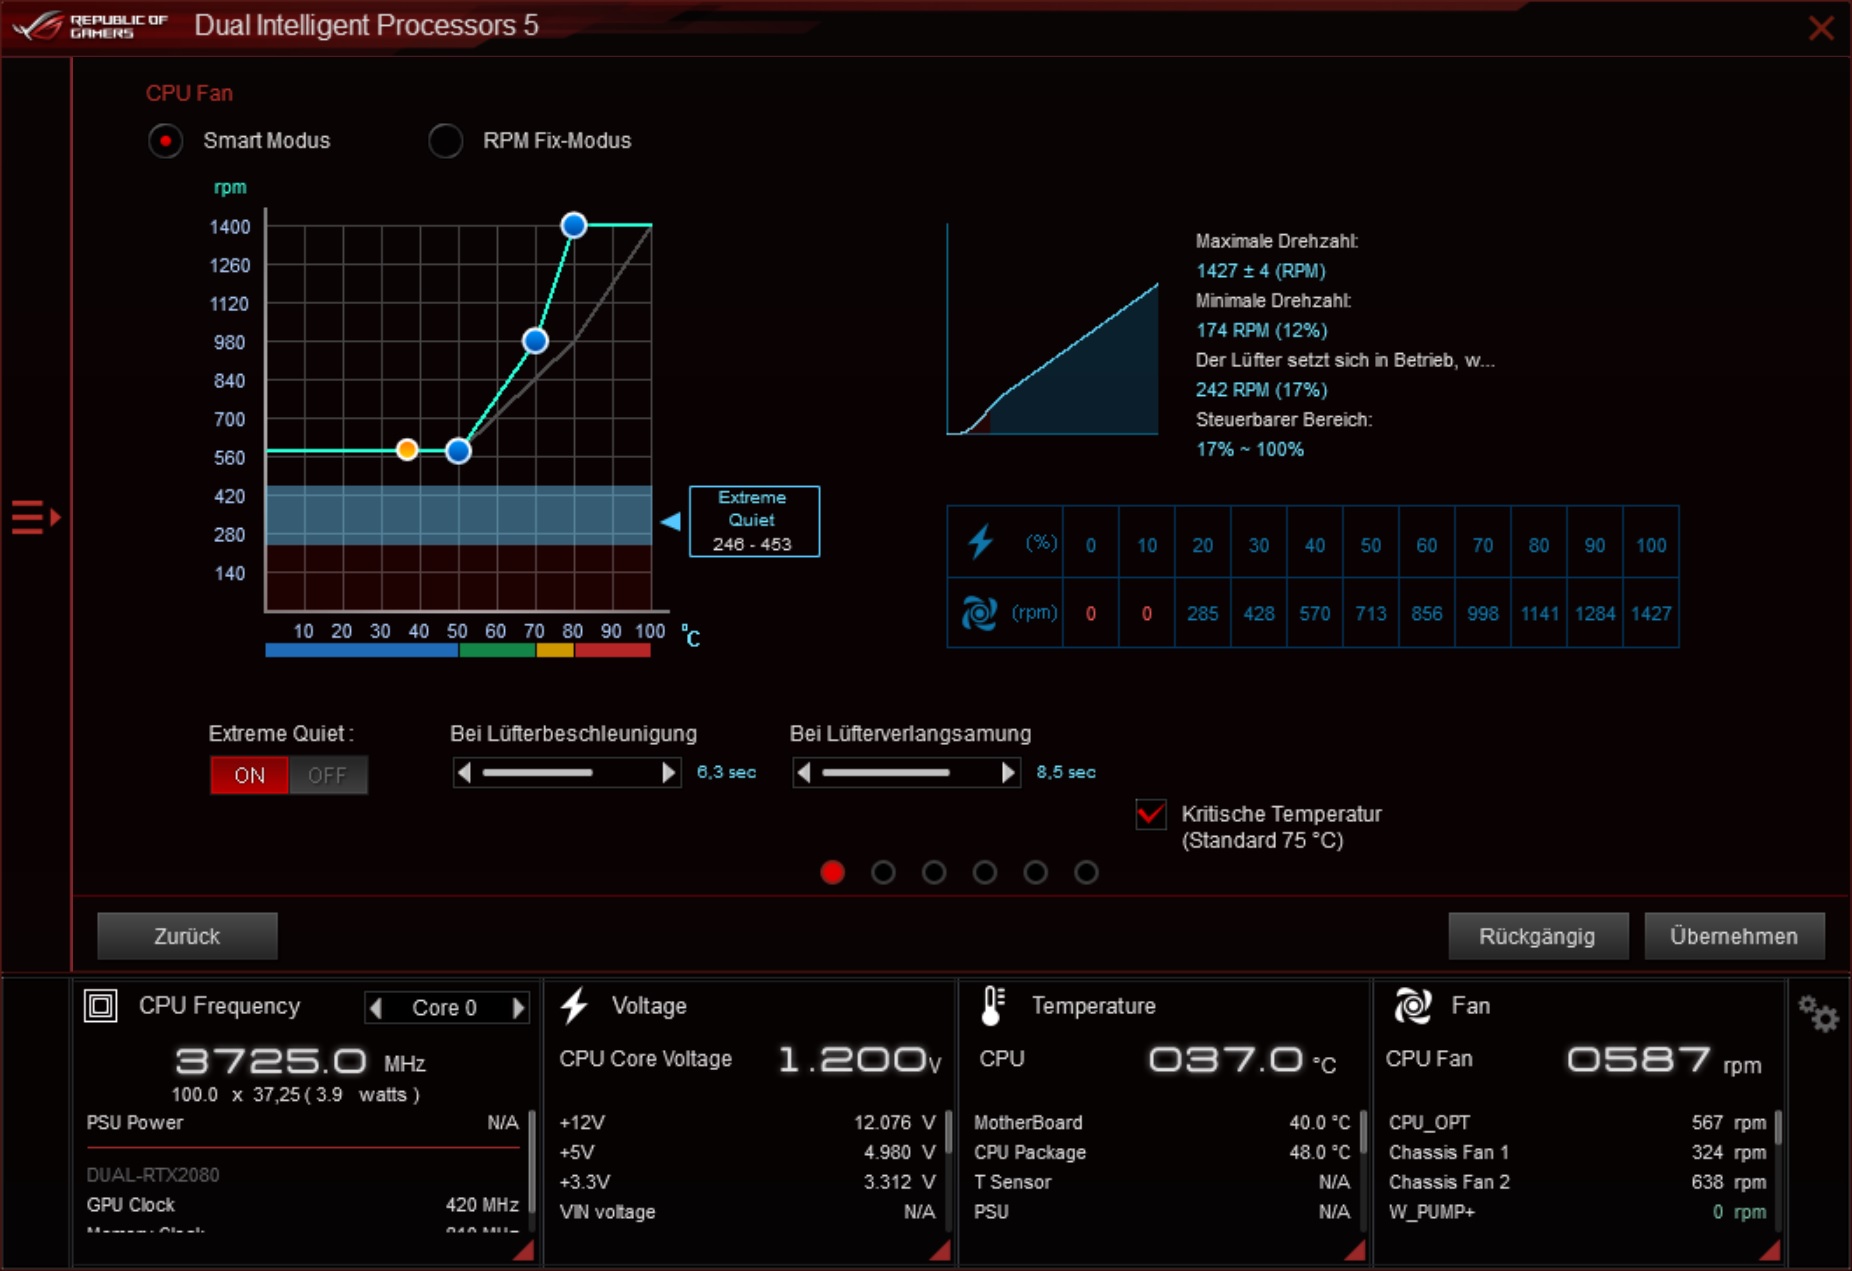Open the left sidebar menu icon
1852x1271 pixels.
pyautogui.click(x=36, y=518)
